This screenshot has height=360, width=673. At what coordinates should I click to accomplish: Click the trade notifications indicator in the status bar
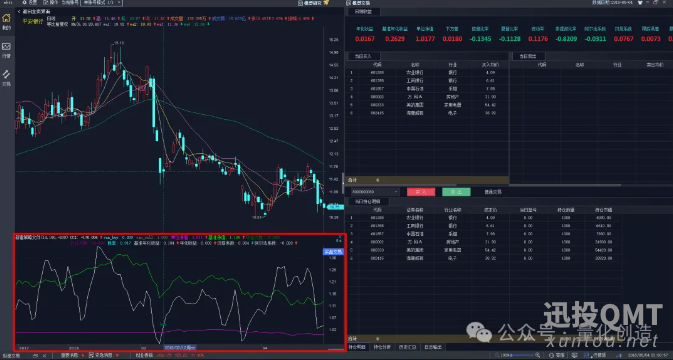[x=103, y=356]
